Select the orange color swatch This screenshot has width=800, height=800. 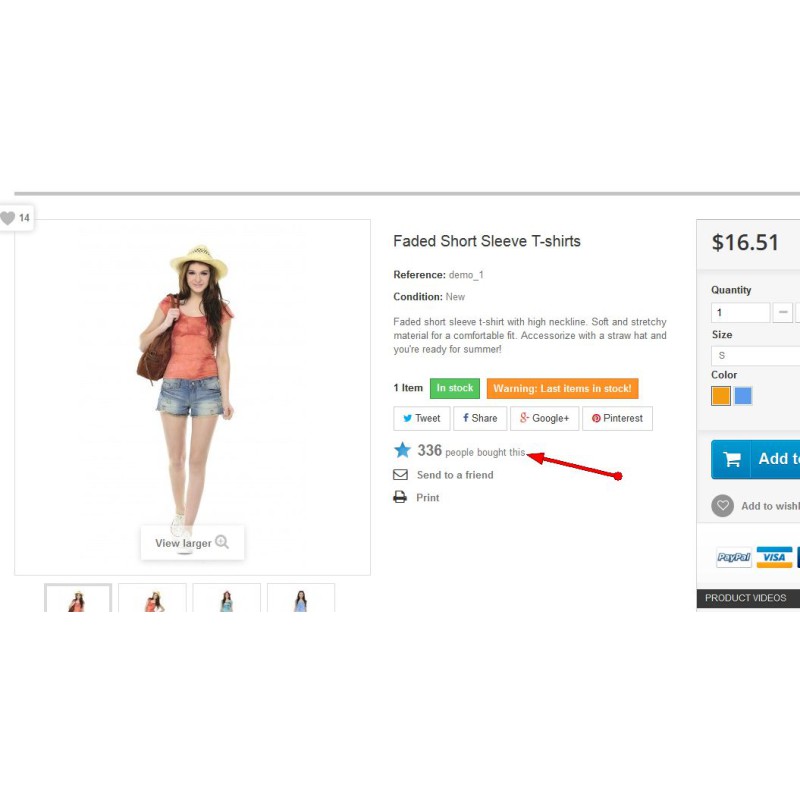pyautogui.click(x=721, y=396)
